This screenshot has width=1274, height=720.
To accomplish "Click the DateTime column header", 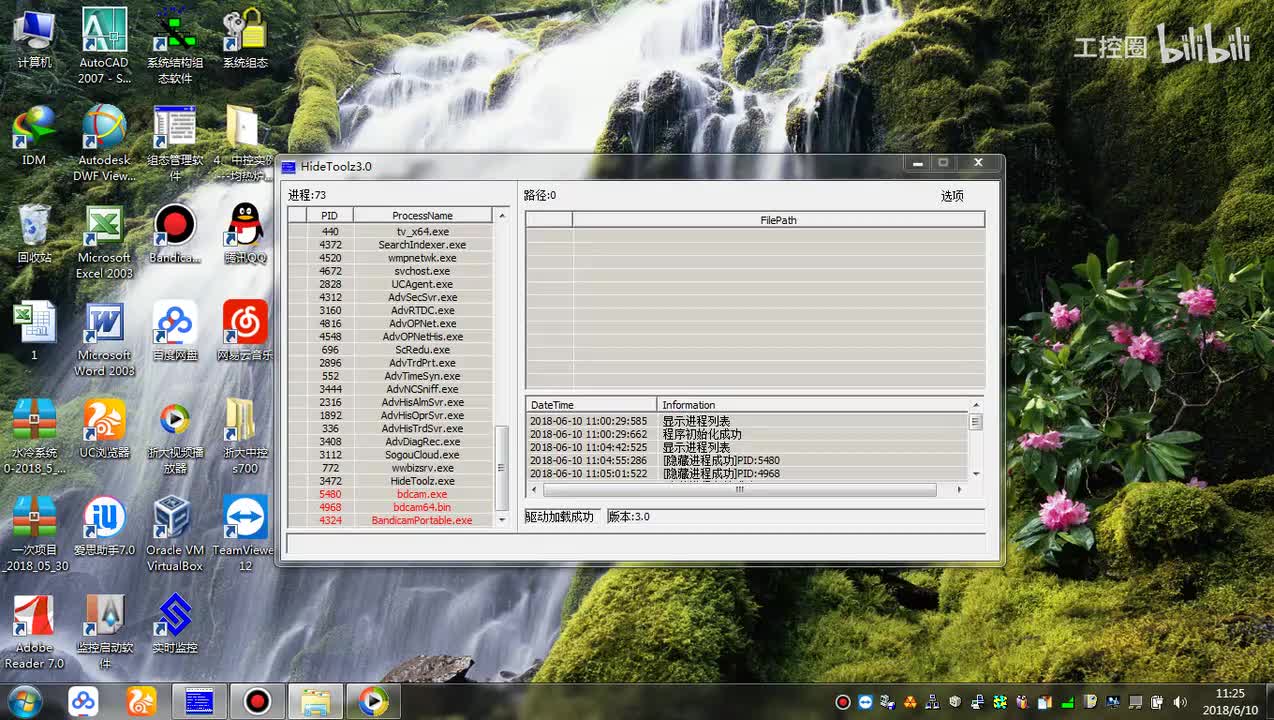I will coord(591,405).
